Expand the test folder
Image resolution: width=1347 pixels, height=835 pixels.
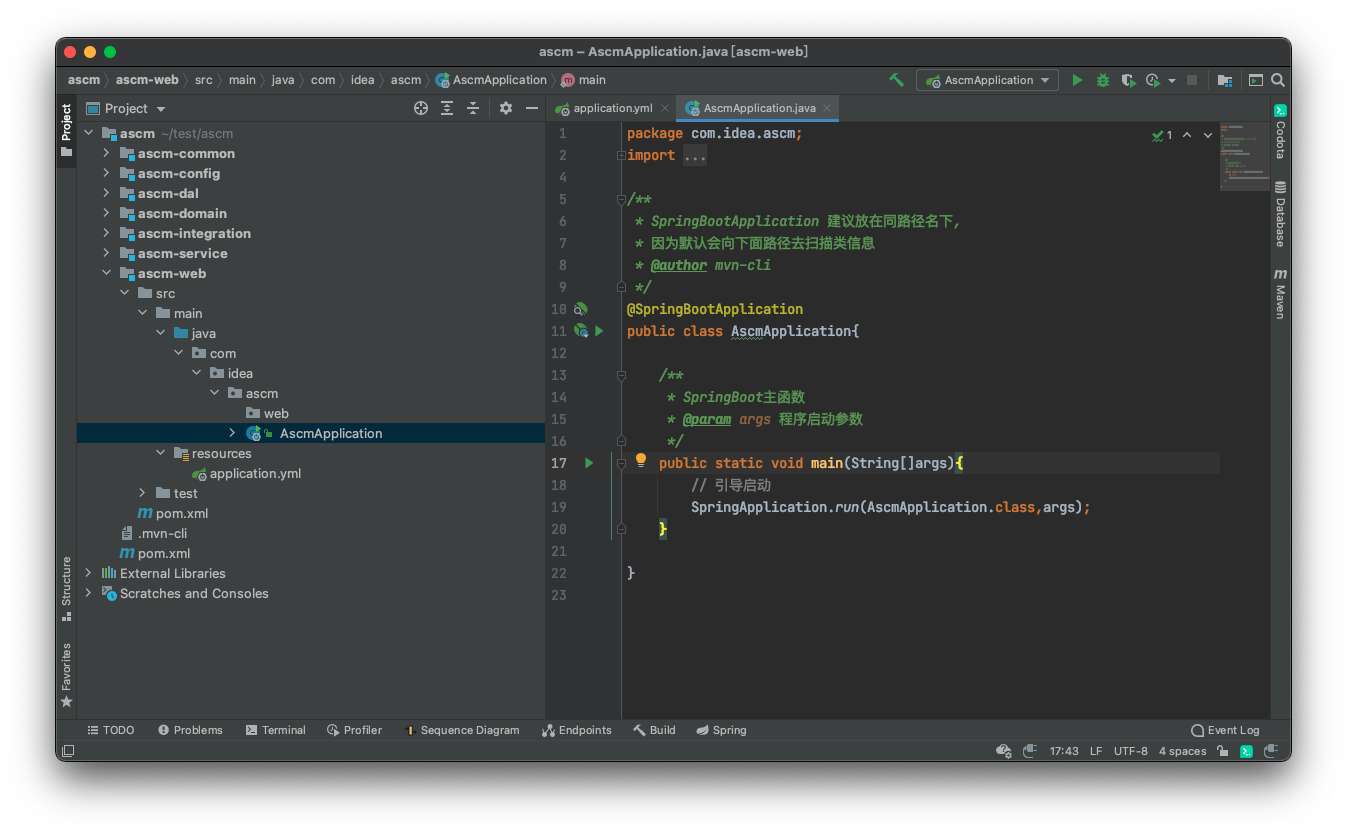[x=143, y=493]
